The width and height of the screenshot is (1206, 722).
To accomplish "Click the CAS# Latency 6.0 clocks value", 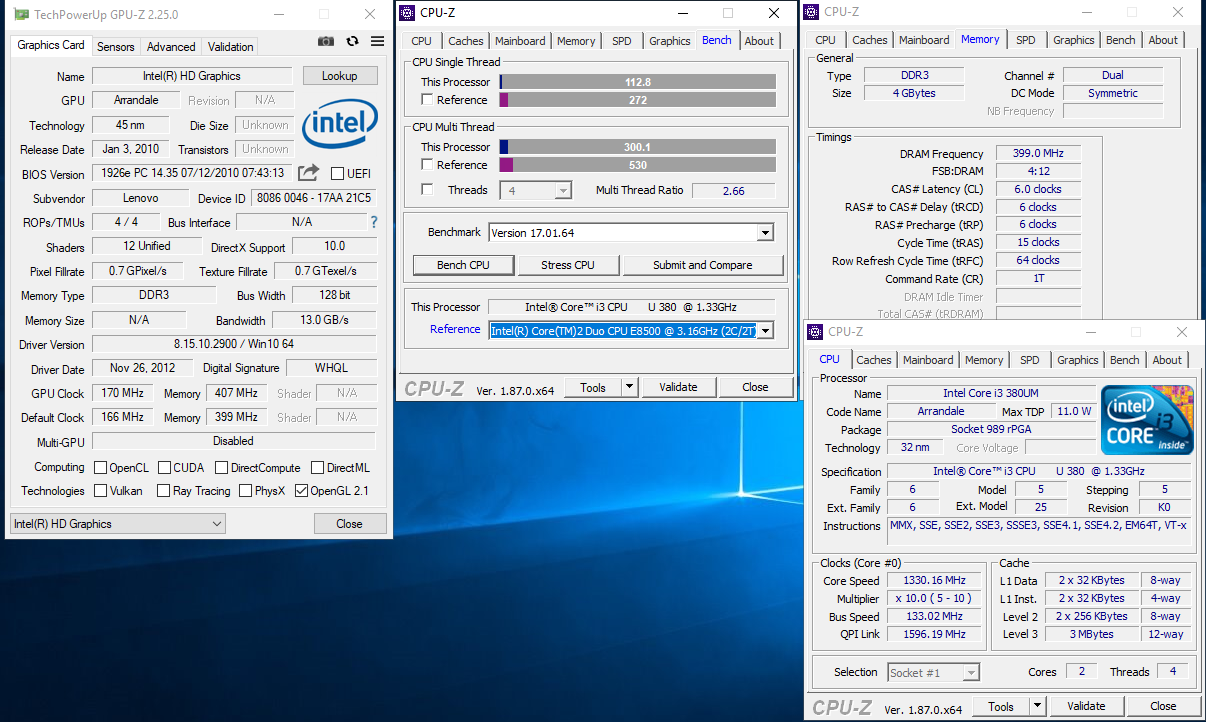I will tap(1038, 189).
